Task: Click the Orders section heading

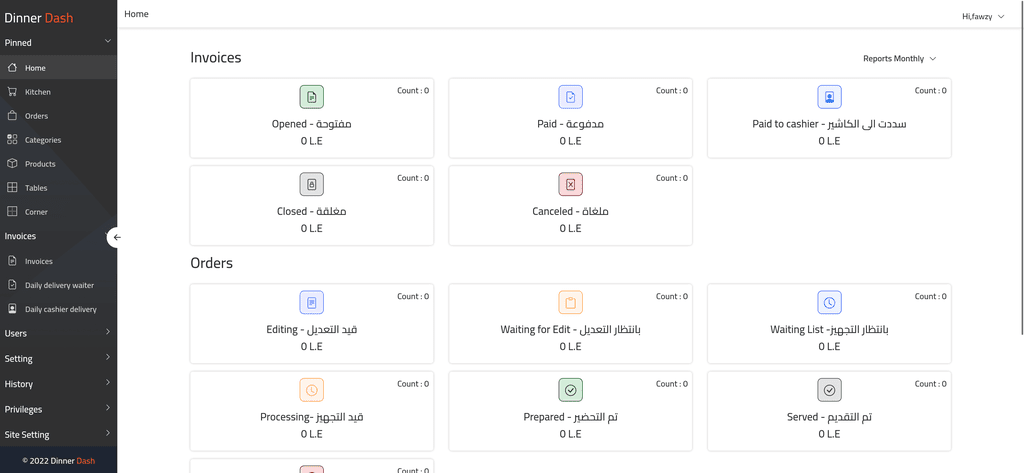Action: [x=212, y=263]
